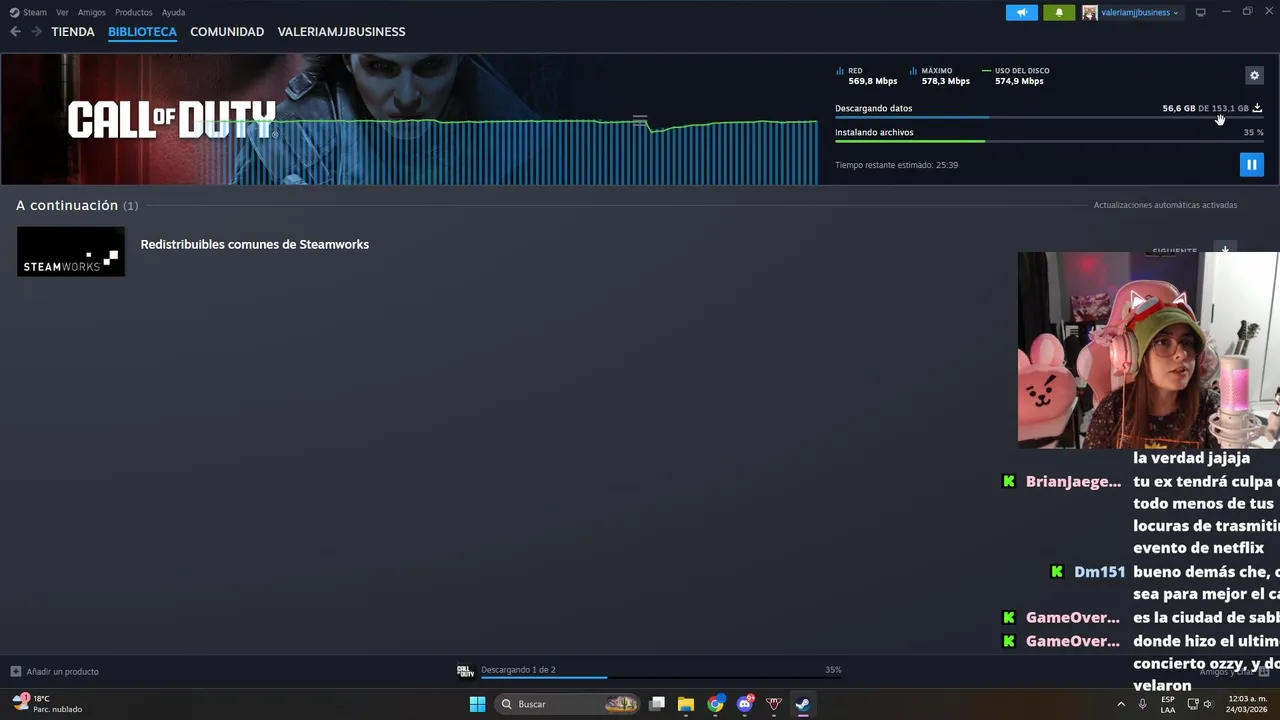Screen dimensions: 1280x720
Task: Click Actualizaciones automáticas activadas link
Action: 1165,205
